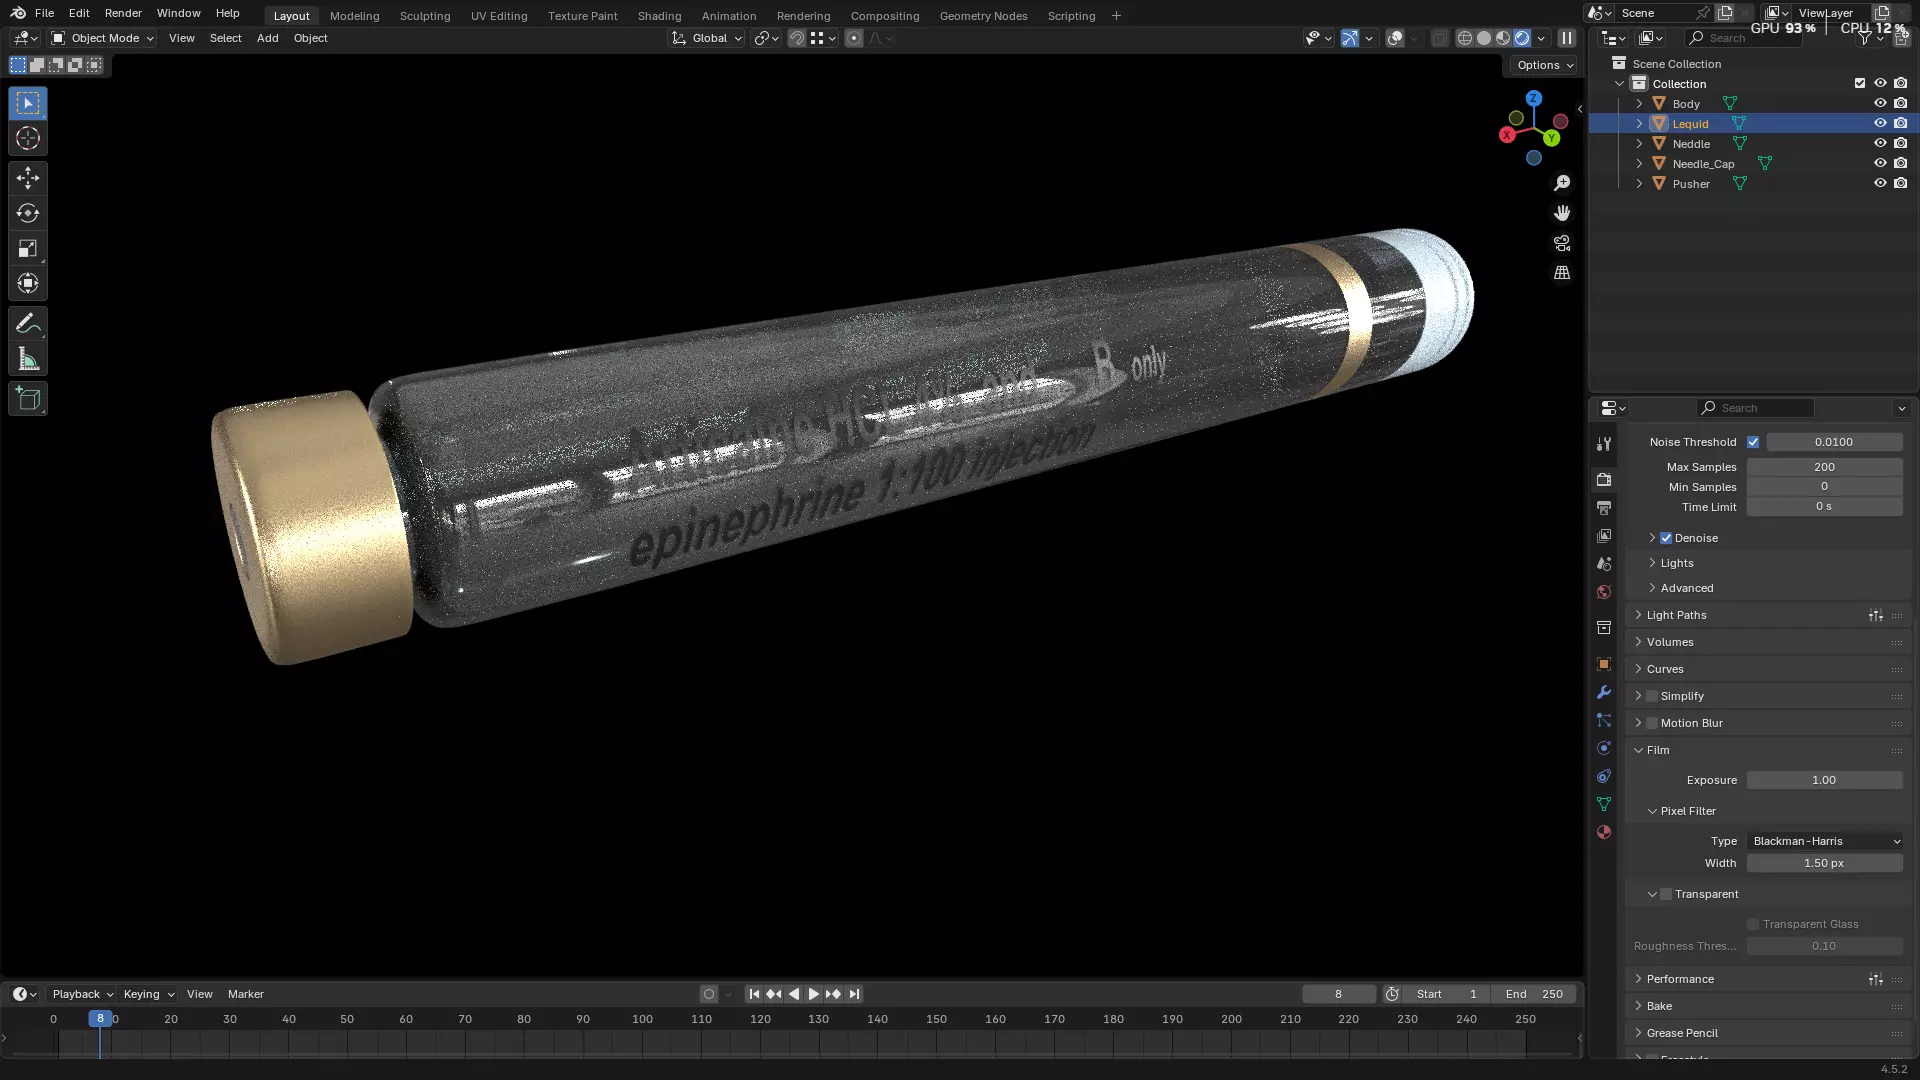
Task: Activate the Move tool
Action: [28, 178]
